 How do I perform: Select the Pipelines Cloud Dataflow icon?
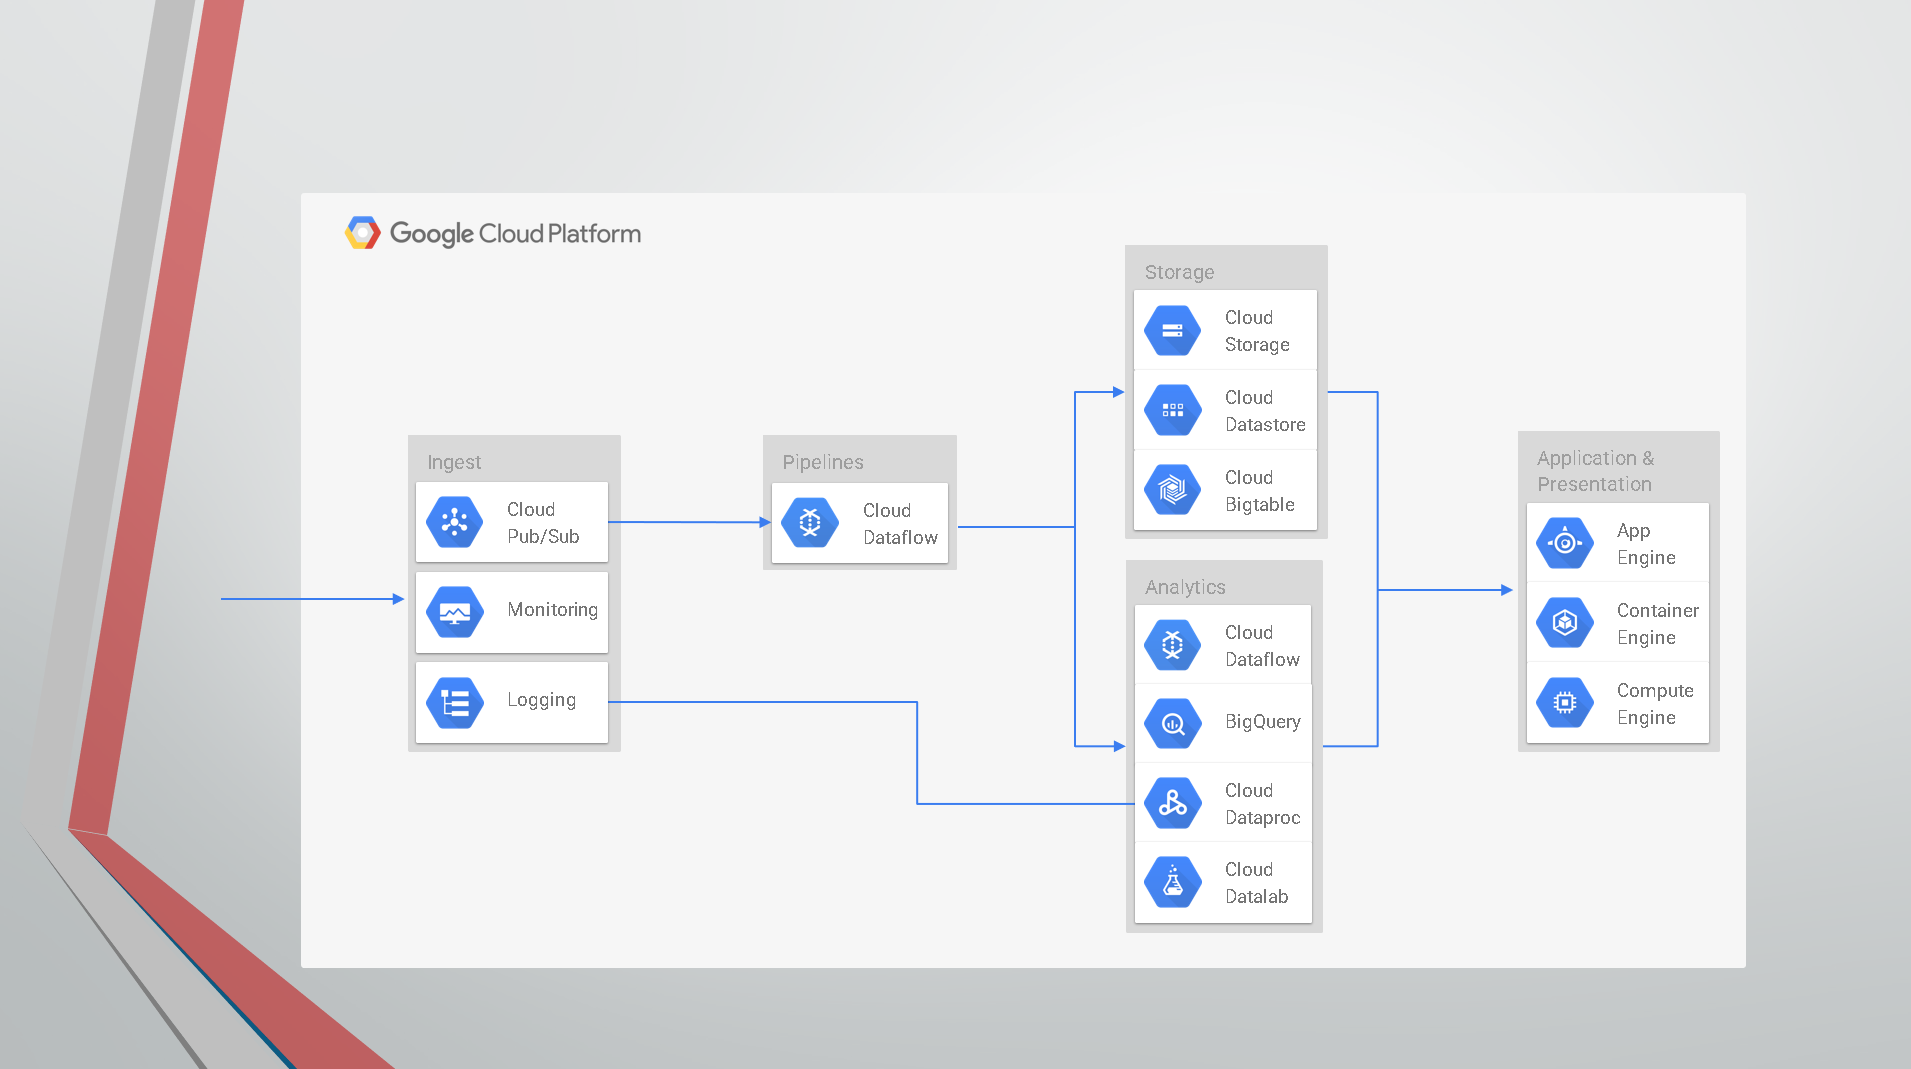(x=811, y=522)
